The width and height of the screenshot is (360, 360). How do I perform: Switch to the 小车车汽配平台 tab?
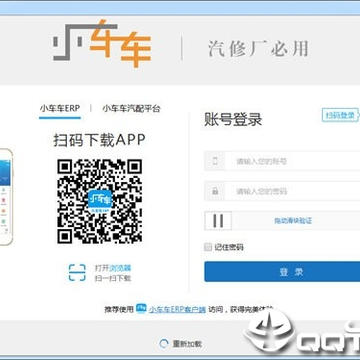pyautogui.click(x=131, y=108)
